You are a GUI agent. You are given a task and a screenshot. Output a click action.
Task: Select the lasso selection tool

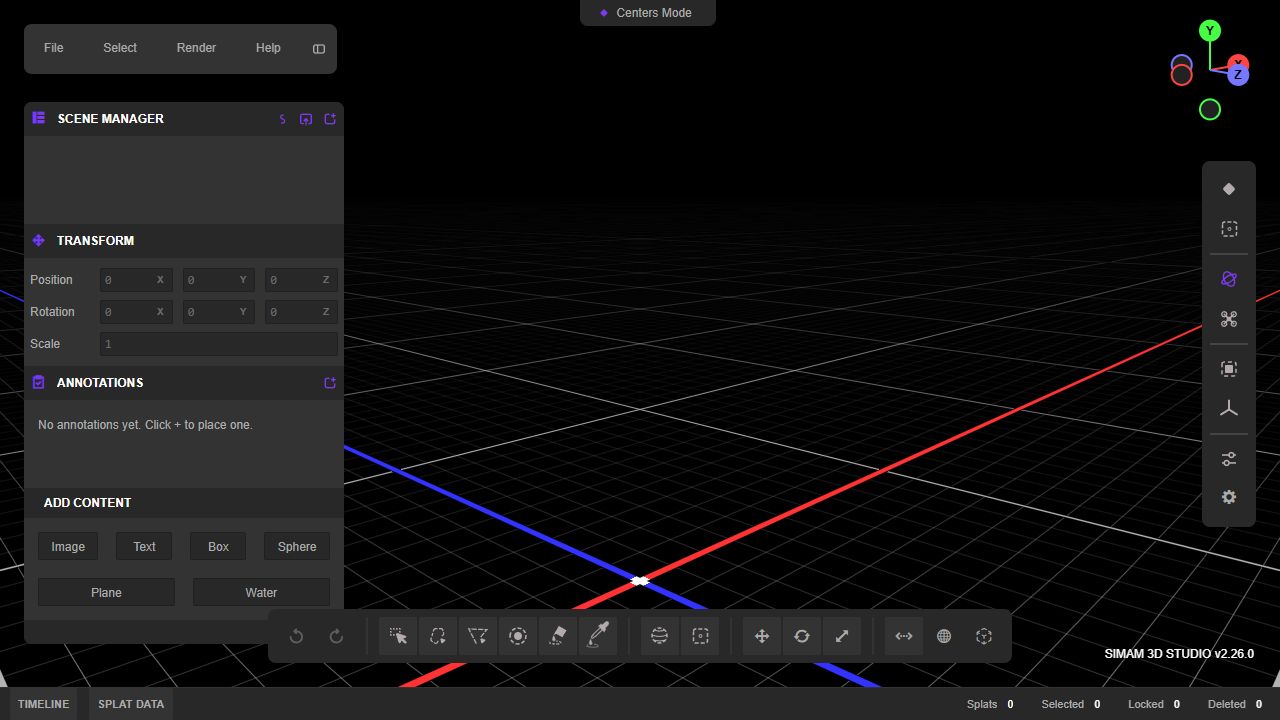tap(438, 636)
